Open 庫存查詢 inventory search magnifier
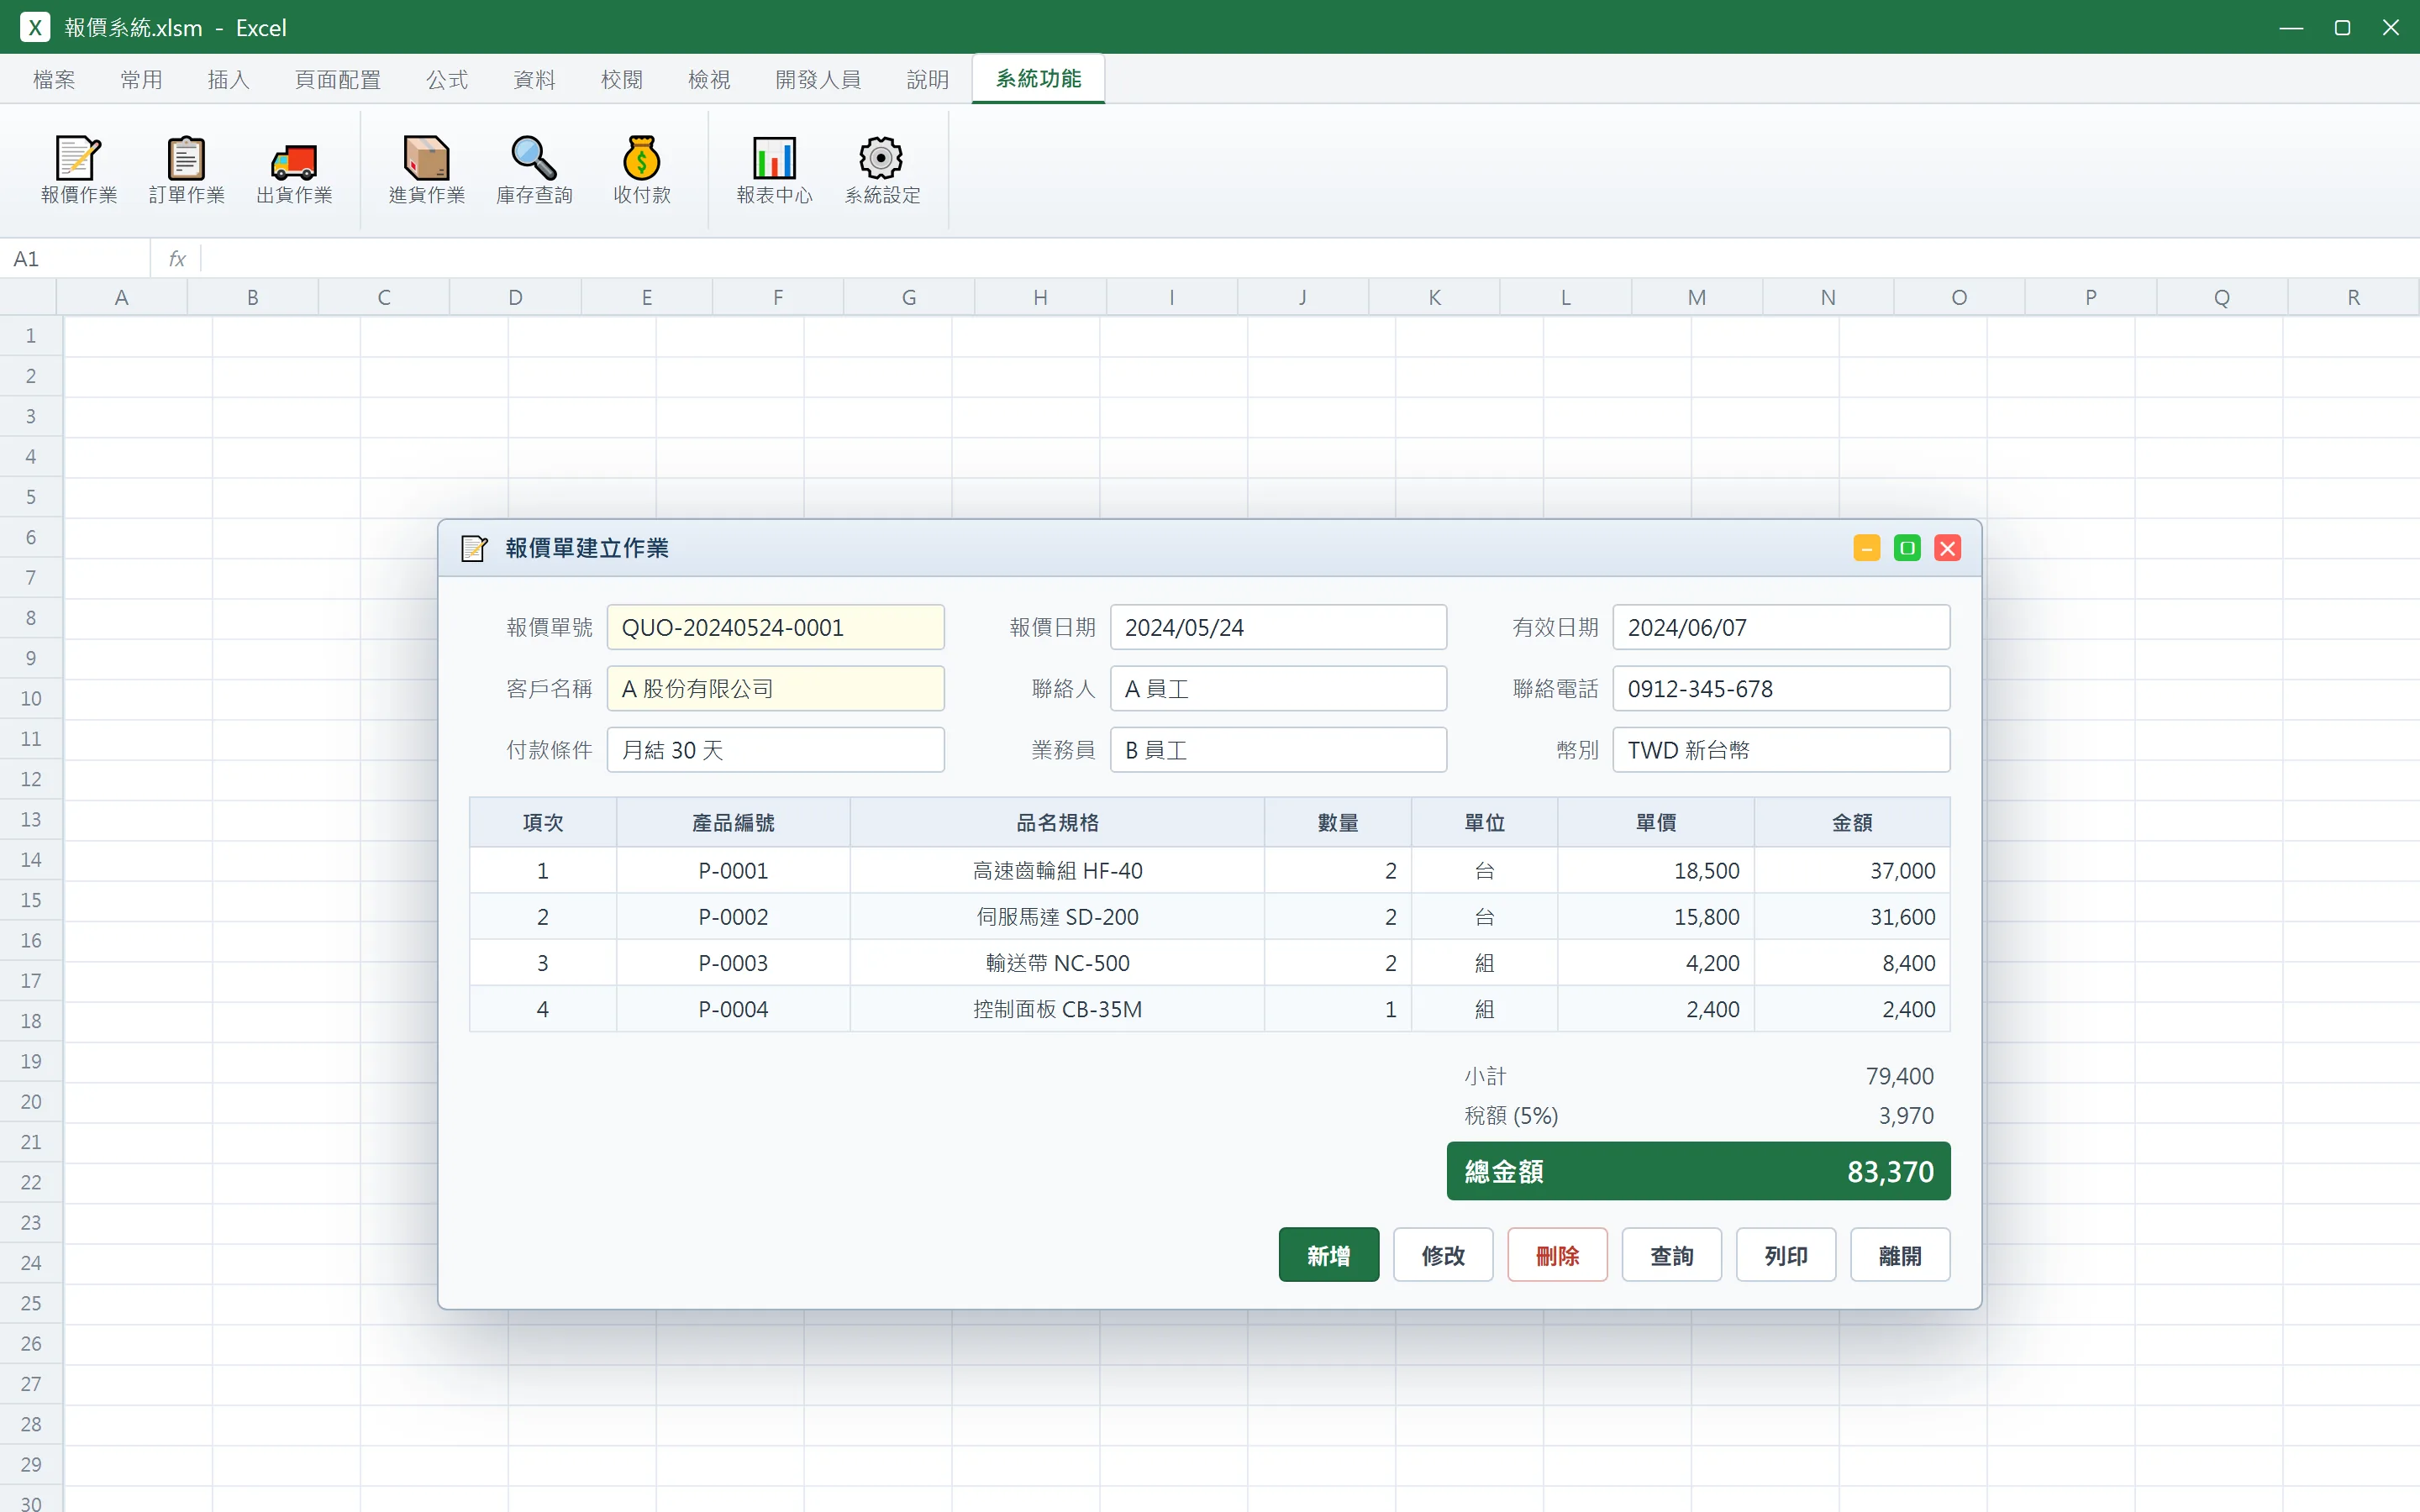 (x=534, y=170)
